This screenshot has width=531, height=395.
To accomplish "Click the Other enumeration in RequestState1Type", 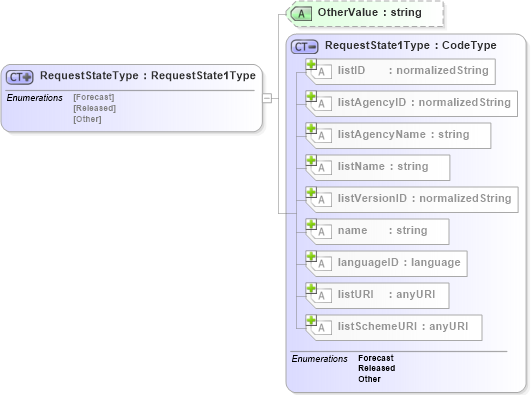I will click(369, 379).
